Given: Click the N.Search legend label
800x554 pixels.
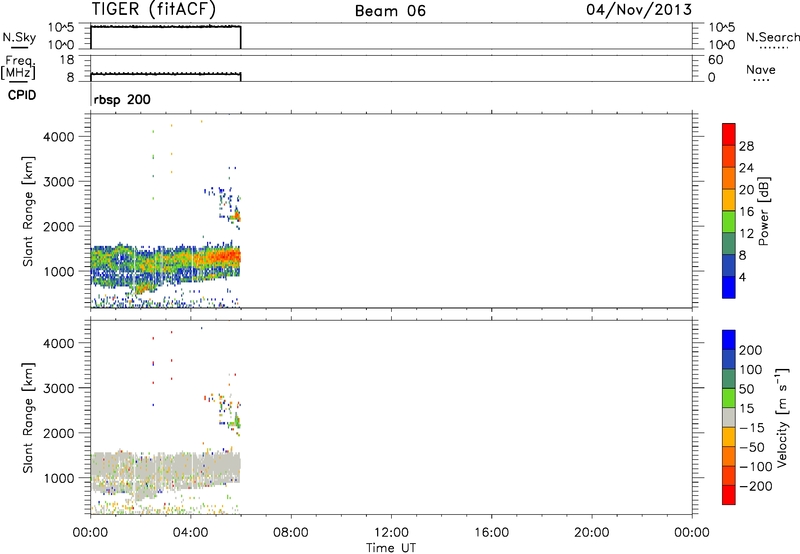Looking at the screenshot, I should pos(772,37).
